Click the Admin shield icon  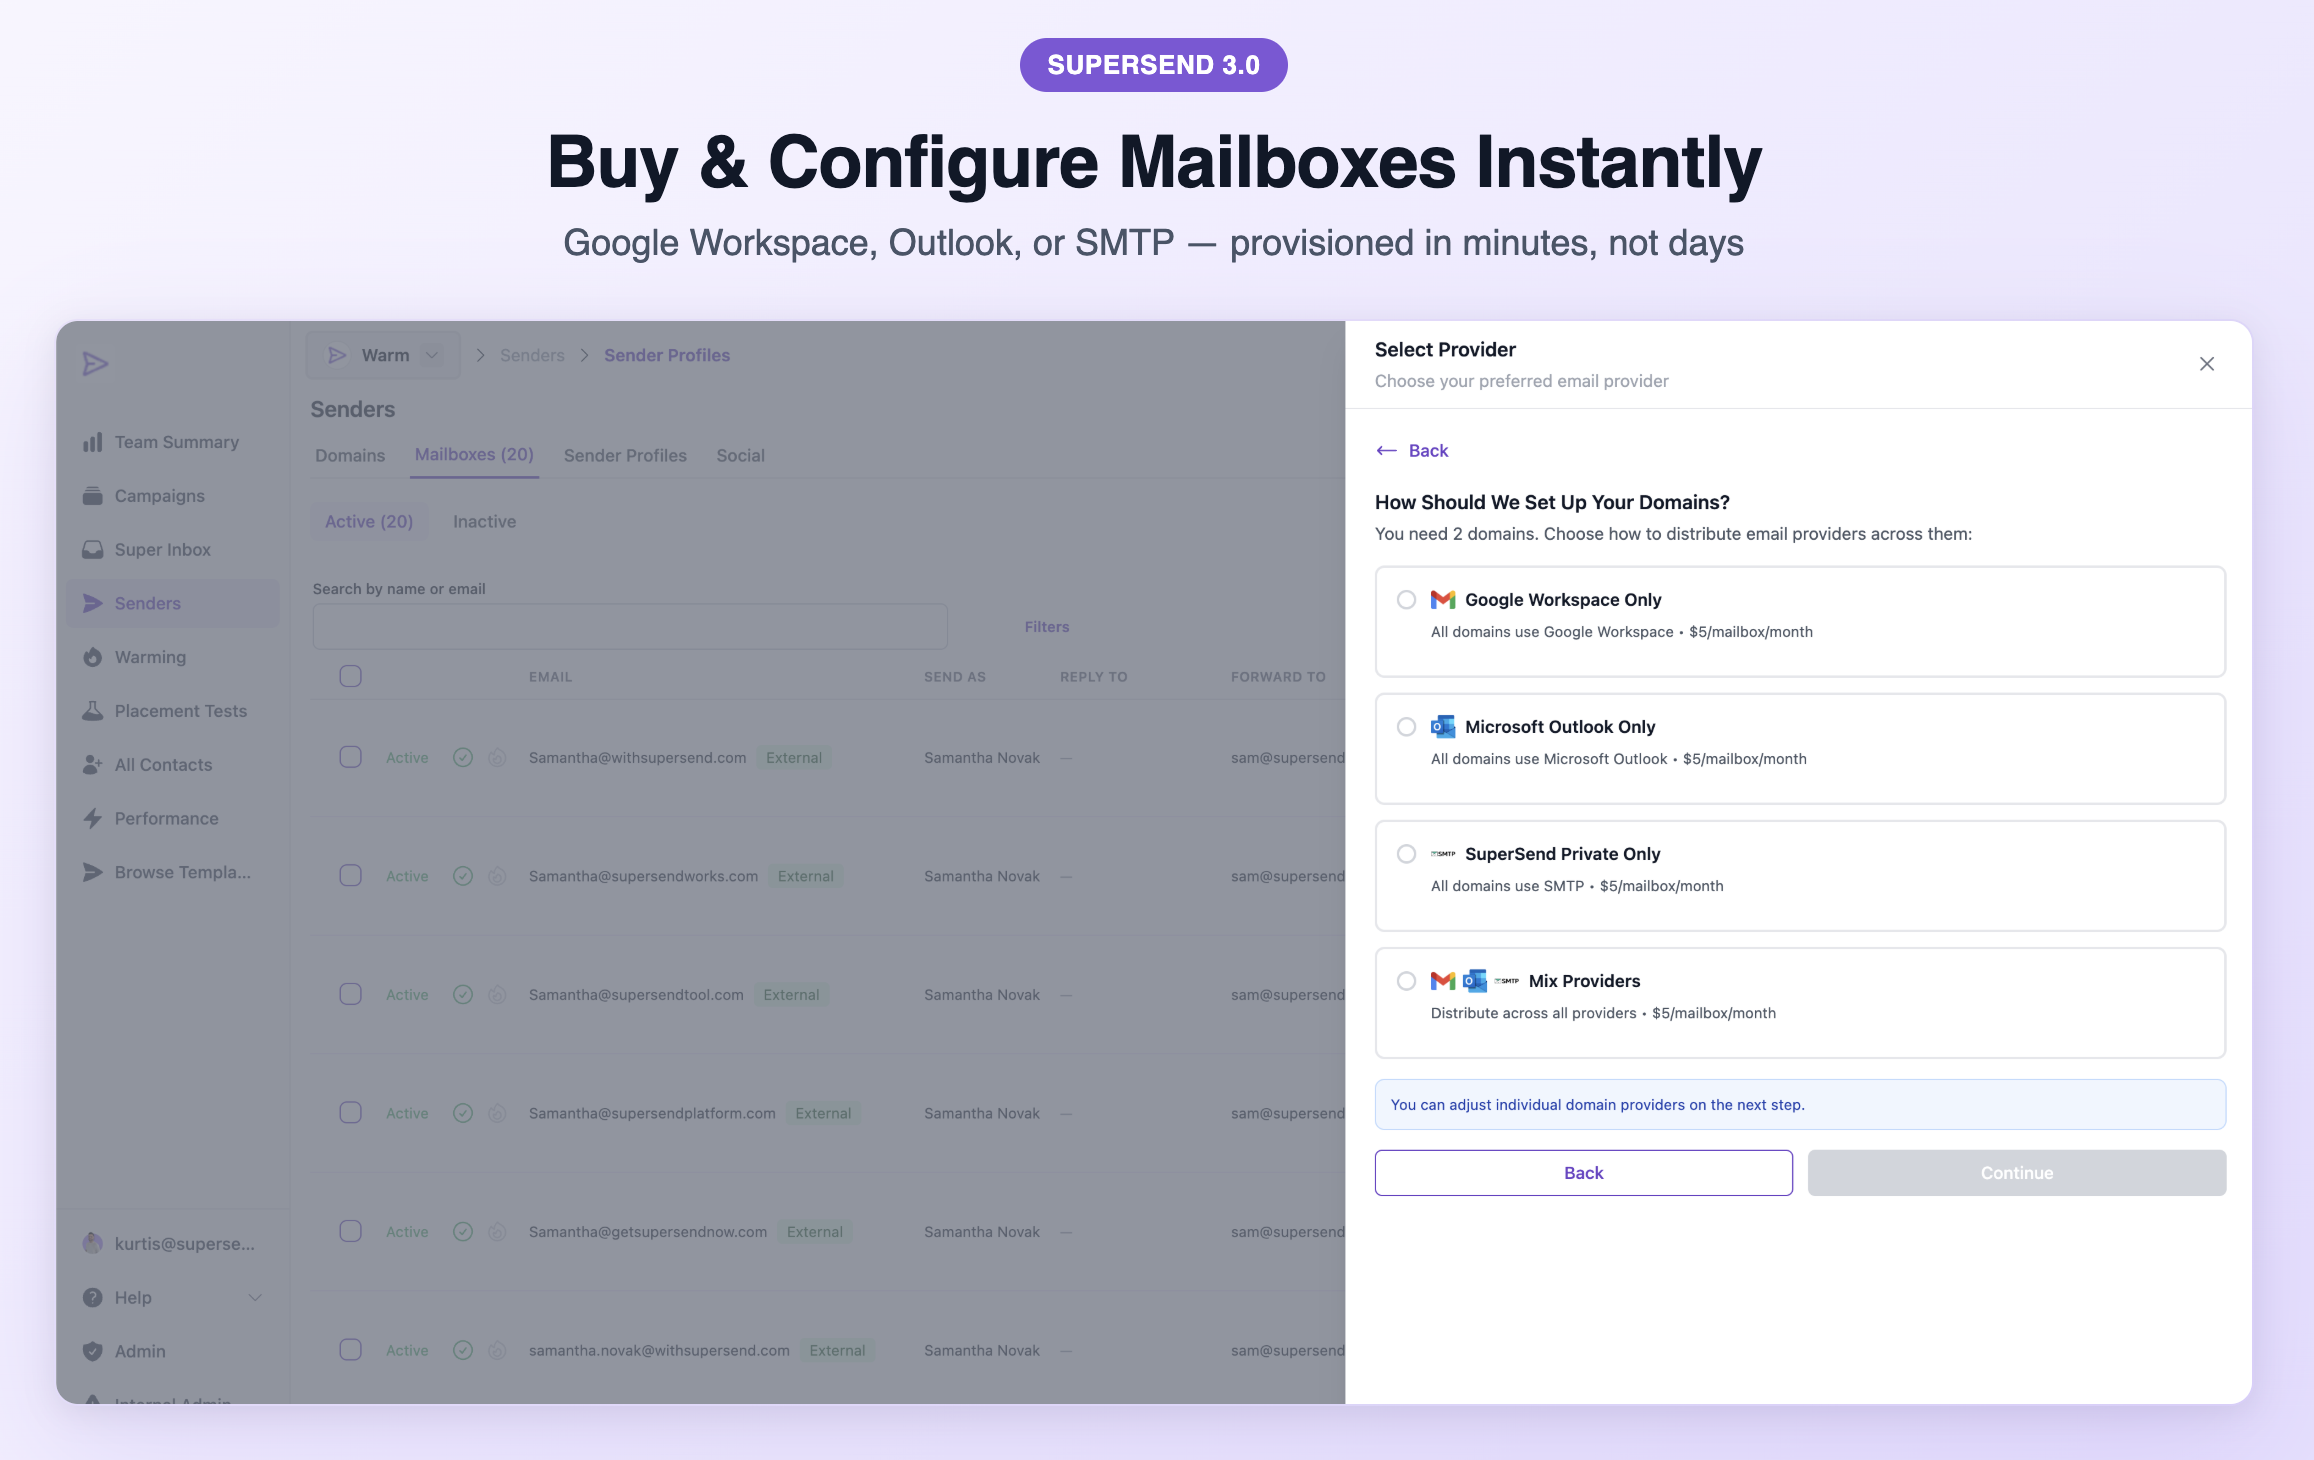coord(93,1351)
